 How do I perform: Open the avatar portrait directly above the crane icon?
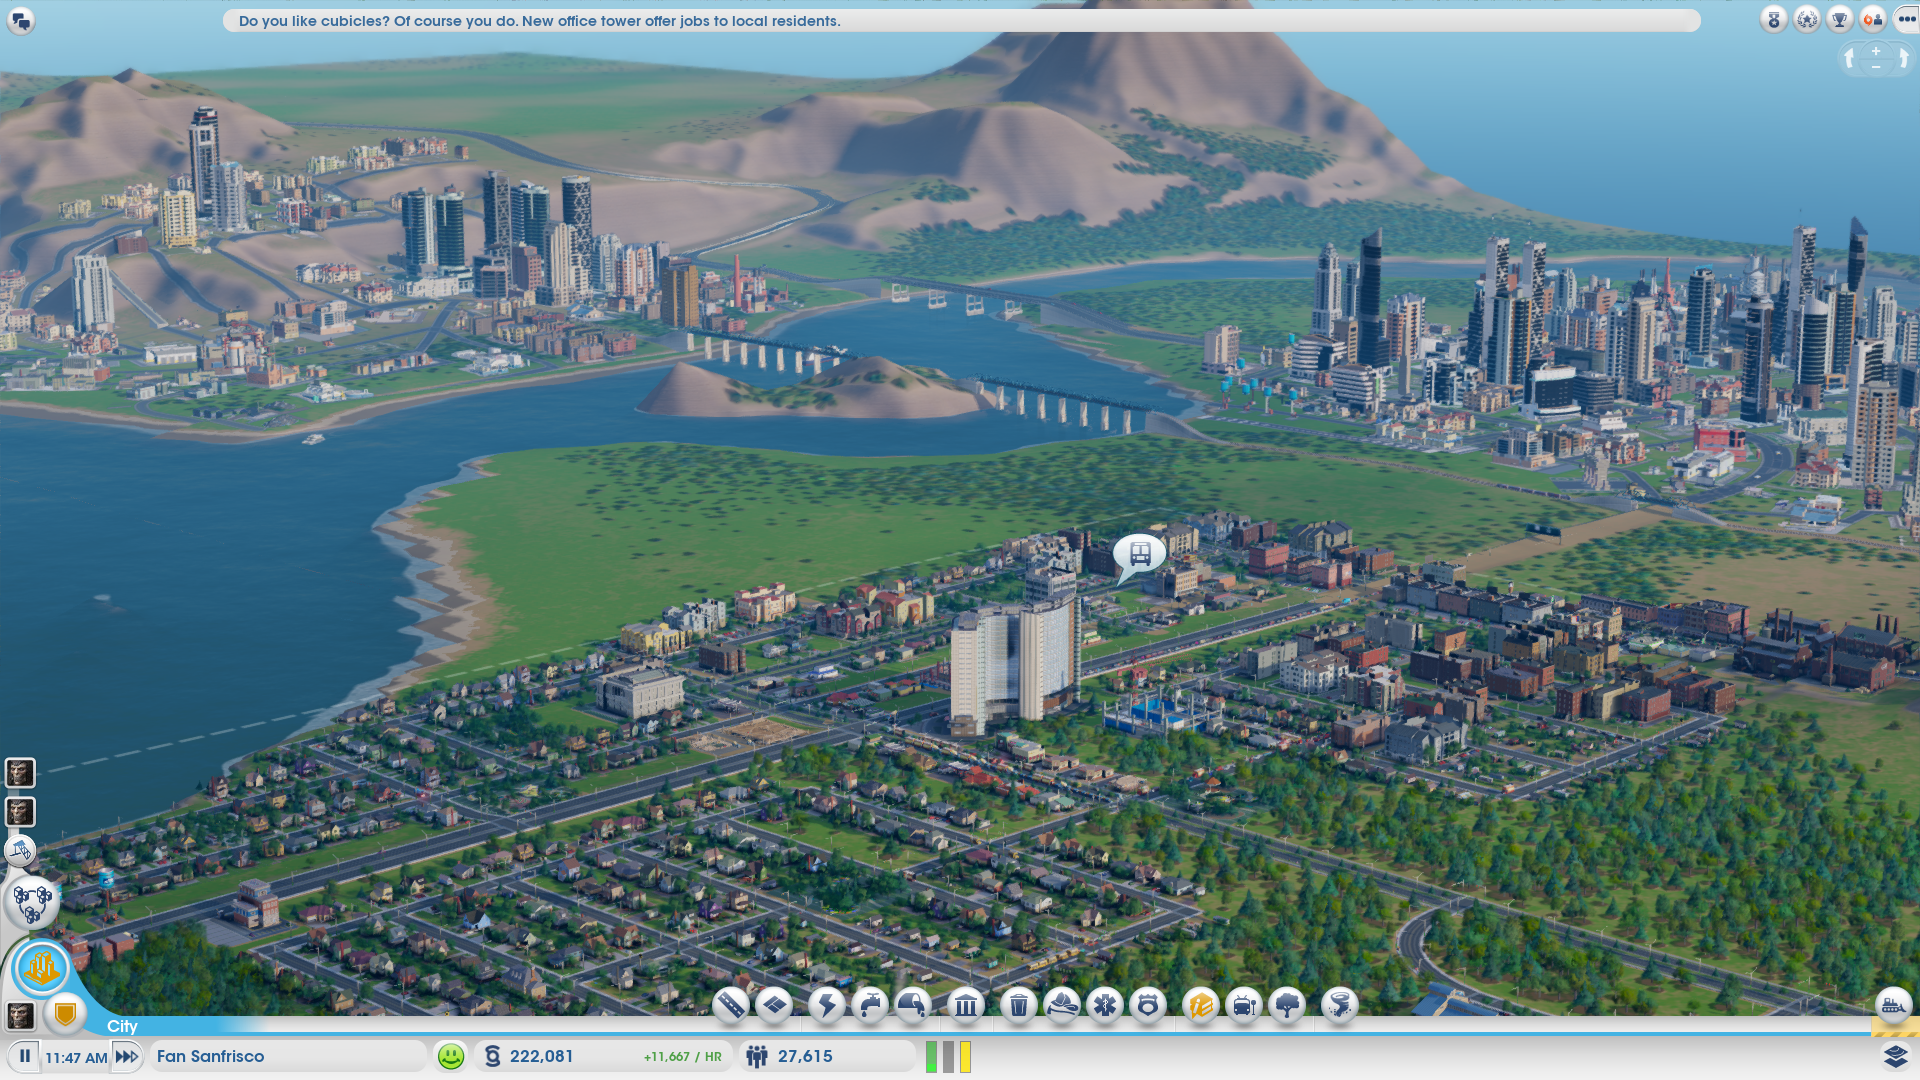20,811
